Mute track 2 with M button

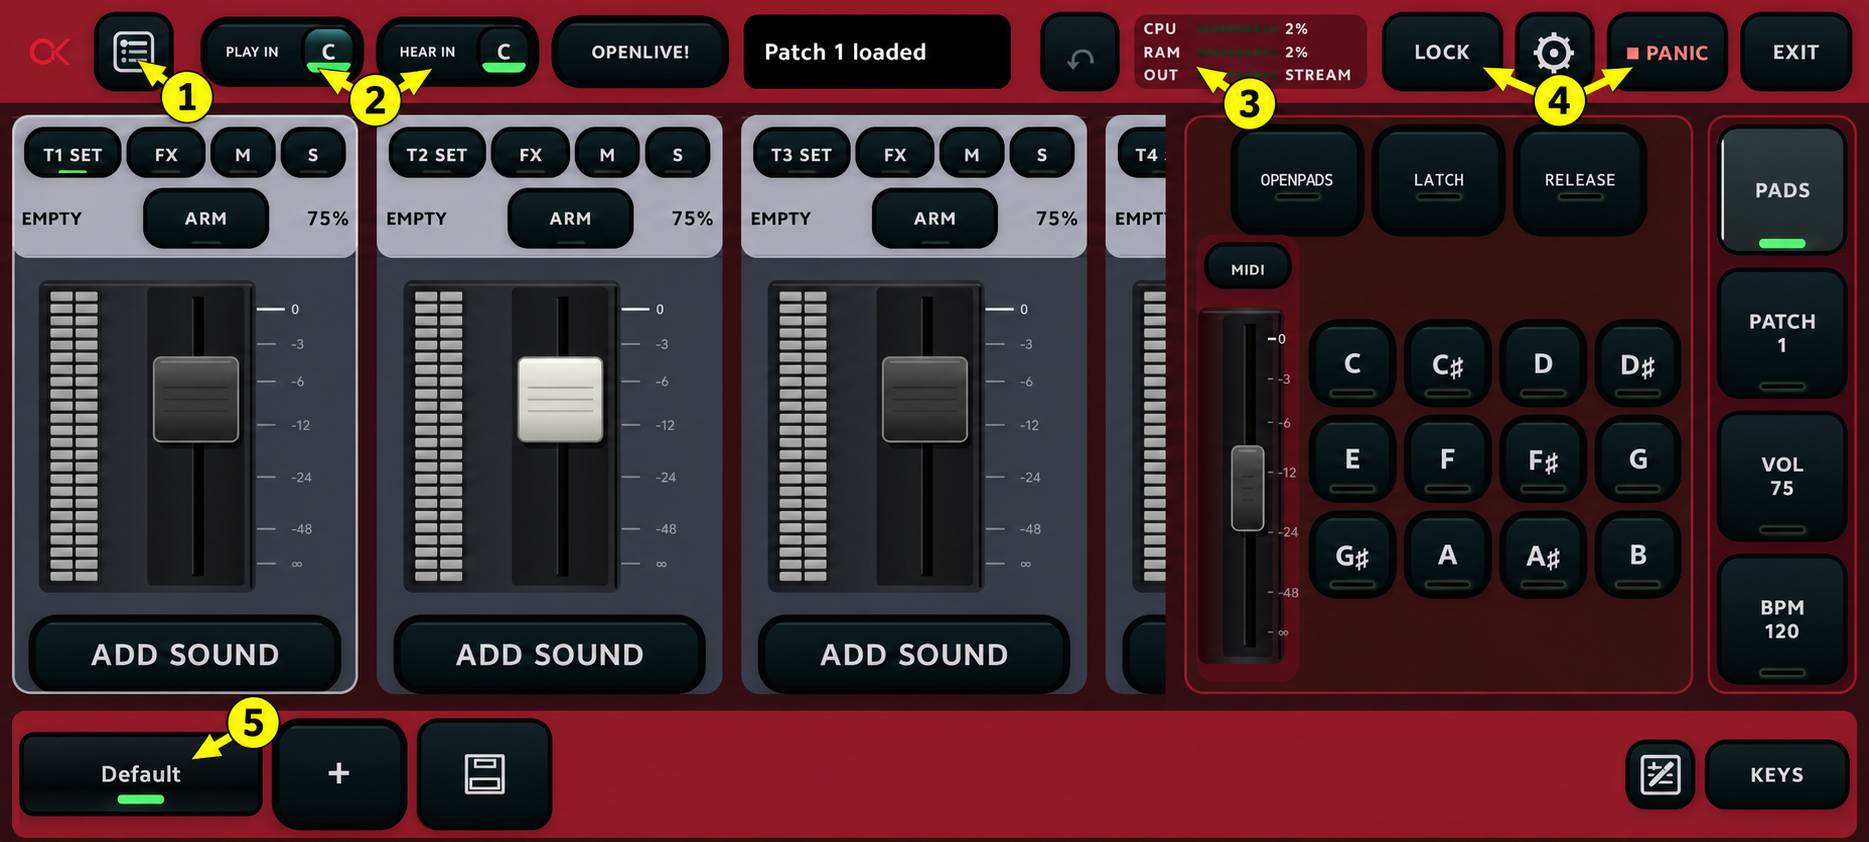pyautogui.click(x=607, y=154)
